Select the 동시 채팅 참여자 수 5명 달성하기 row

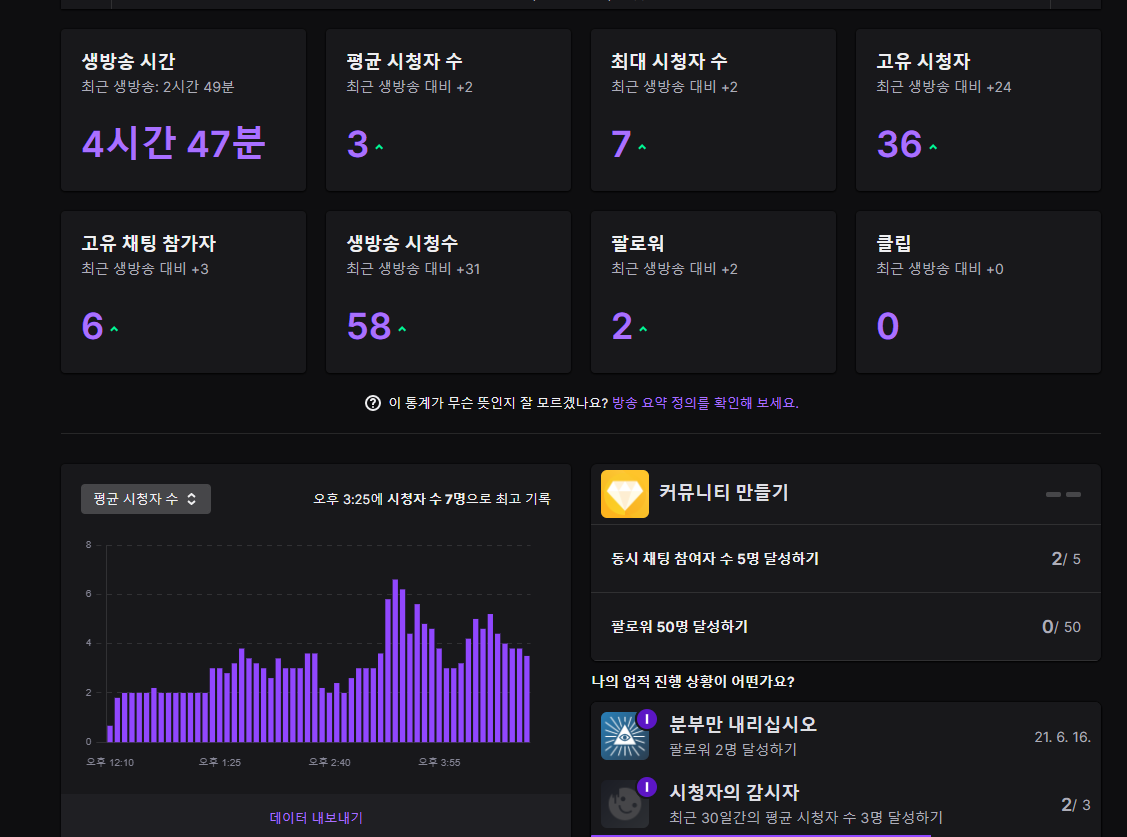click(x=845, y=559)
